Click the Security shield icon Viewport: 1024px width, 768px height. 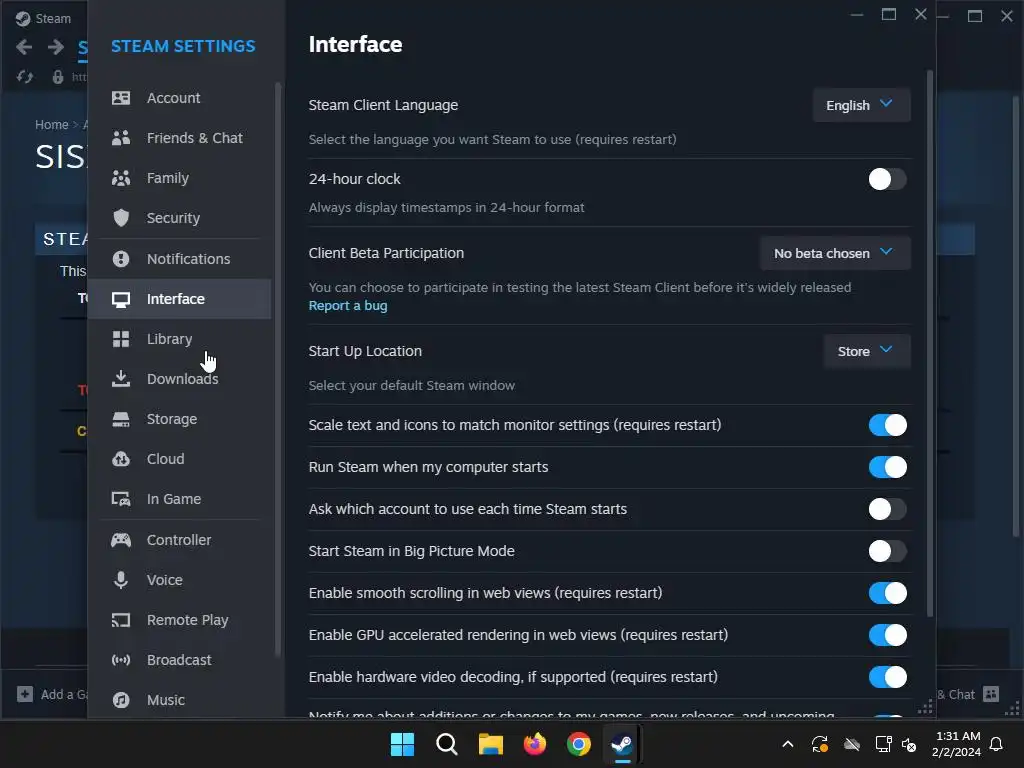point(121,218)
